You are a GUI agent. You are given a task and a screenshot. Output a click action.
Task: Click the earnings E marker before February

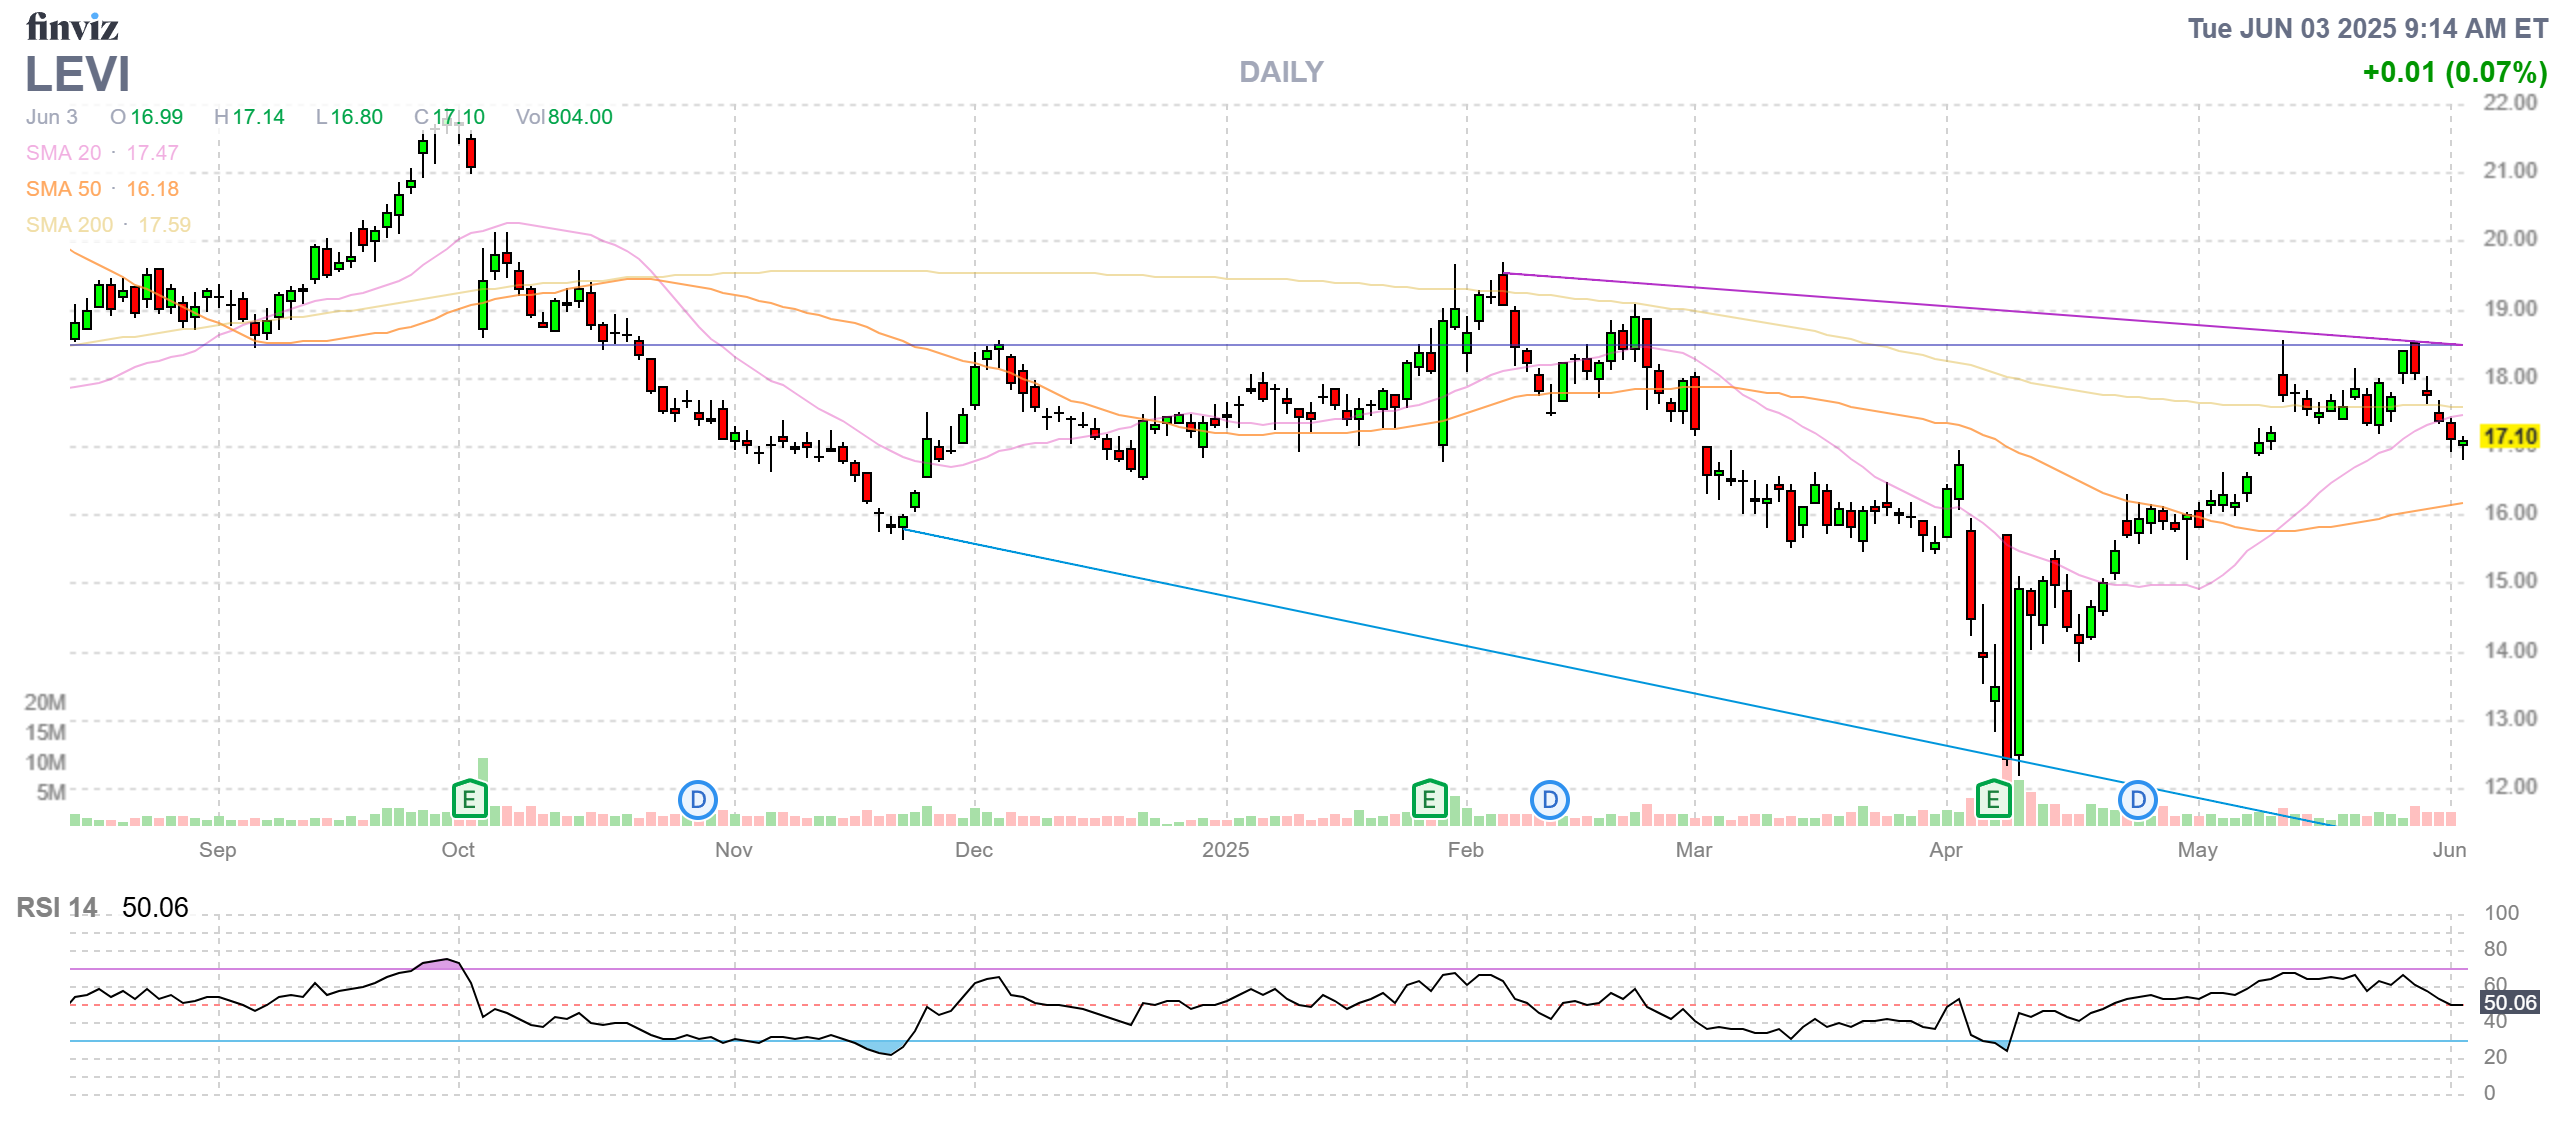click(1429, 799)
